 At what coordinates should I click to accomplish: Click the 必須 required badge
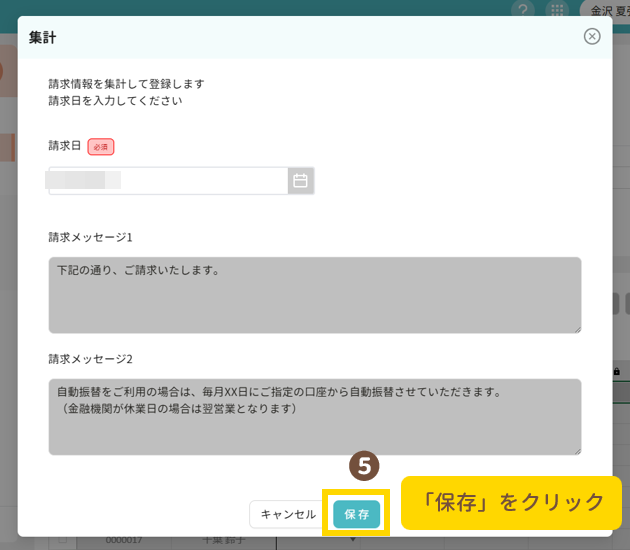(x=101, y=147)
